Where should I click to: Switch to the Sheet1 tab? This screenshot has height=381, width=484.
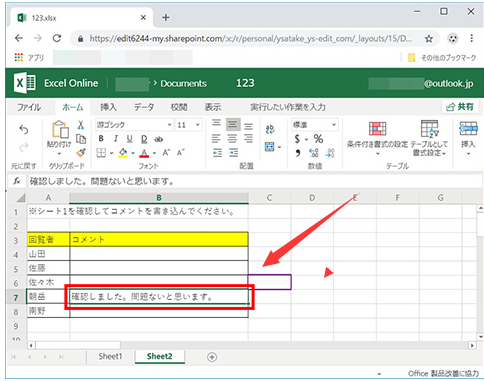click(110, 356)
